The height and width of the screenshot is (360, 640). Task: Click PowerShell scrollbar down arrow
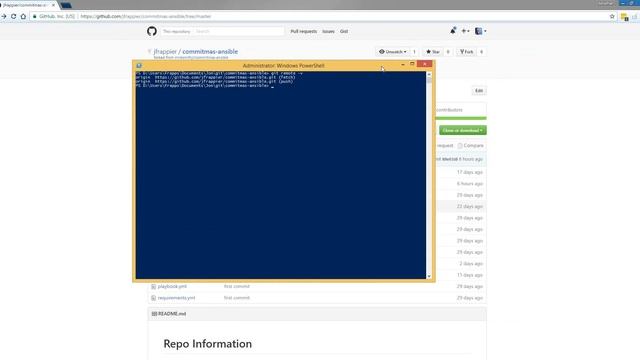[x=429, y=276]
